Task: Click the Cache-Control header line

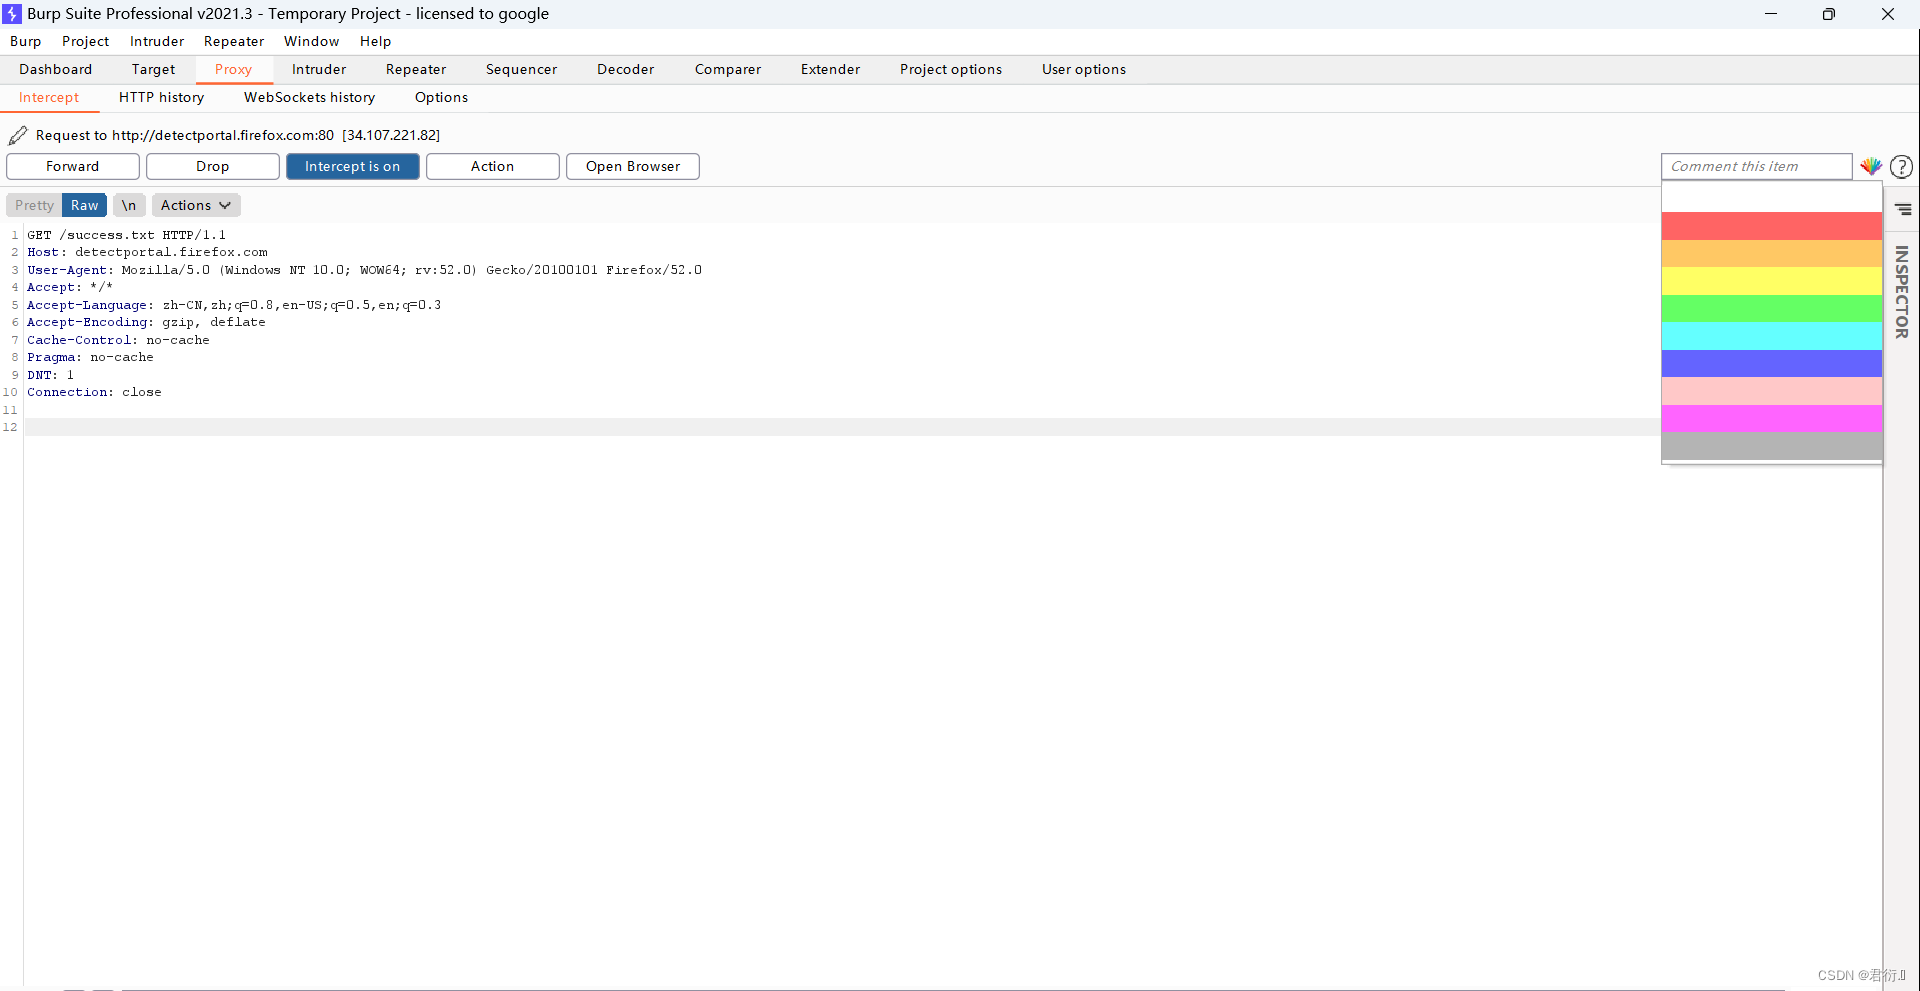Action: coord(118,340)
